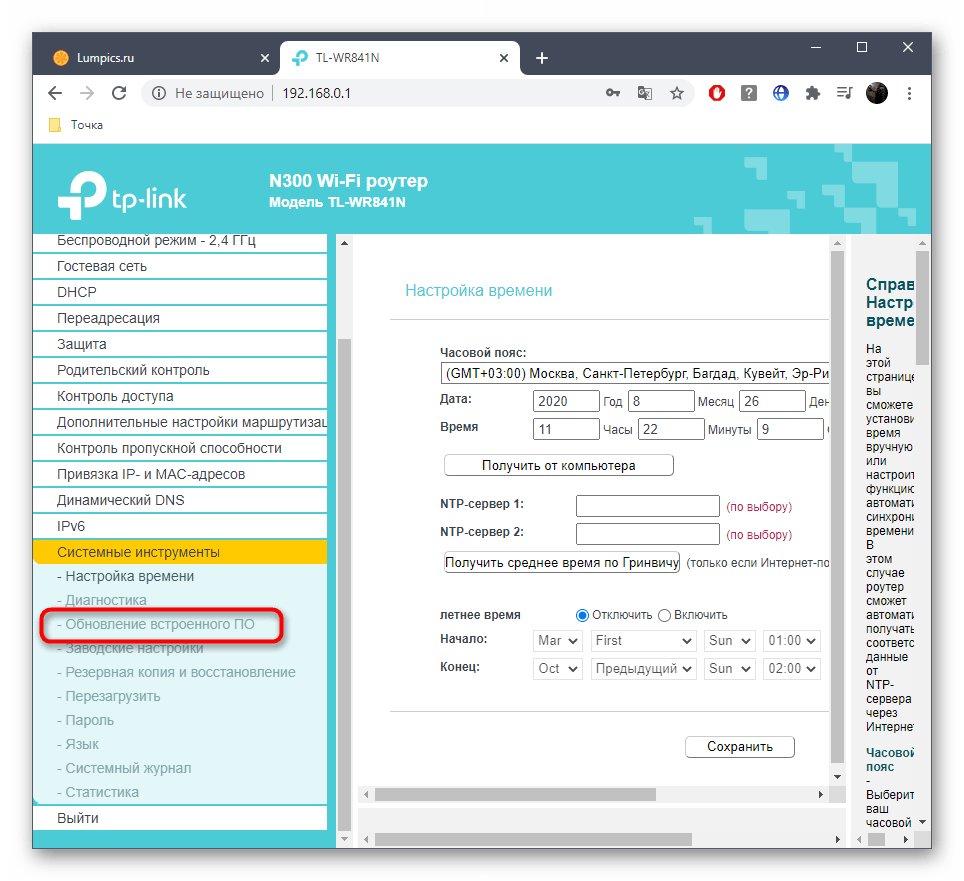Open the Начало month dropdown showing Mar
This screenshot has height=881, width=964.
click(x=558, y=641)
